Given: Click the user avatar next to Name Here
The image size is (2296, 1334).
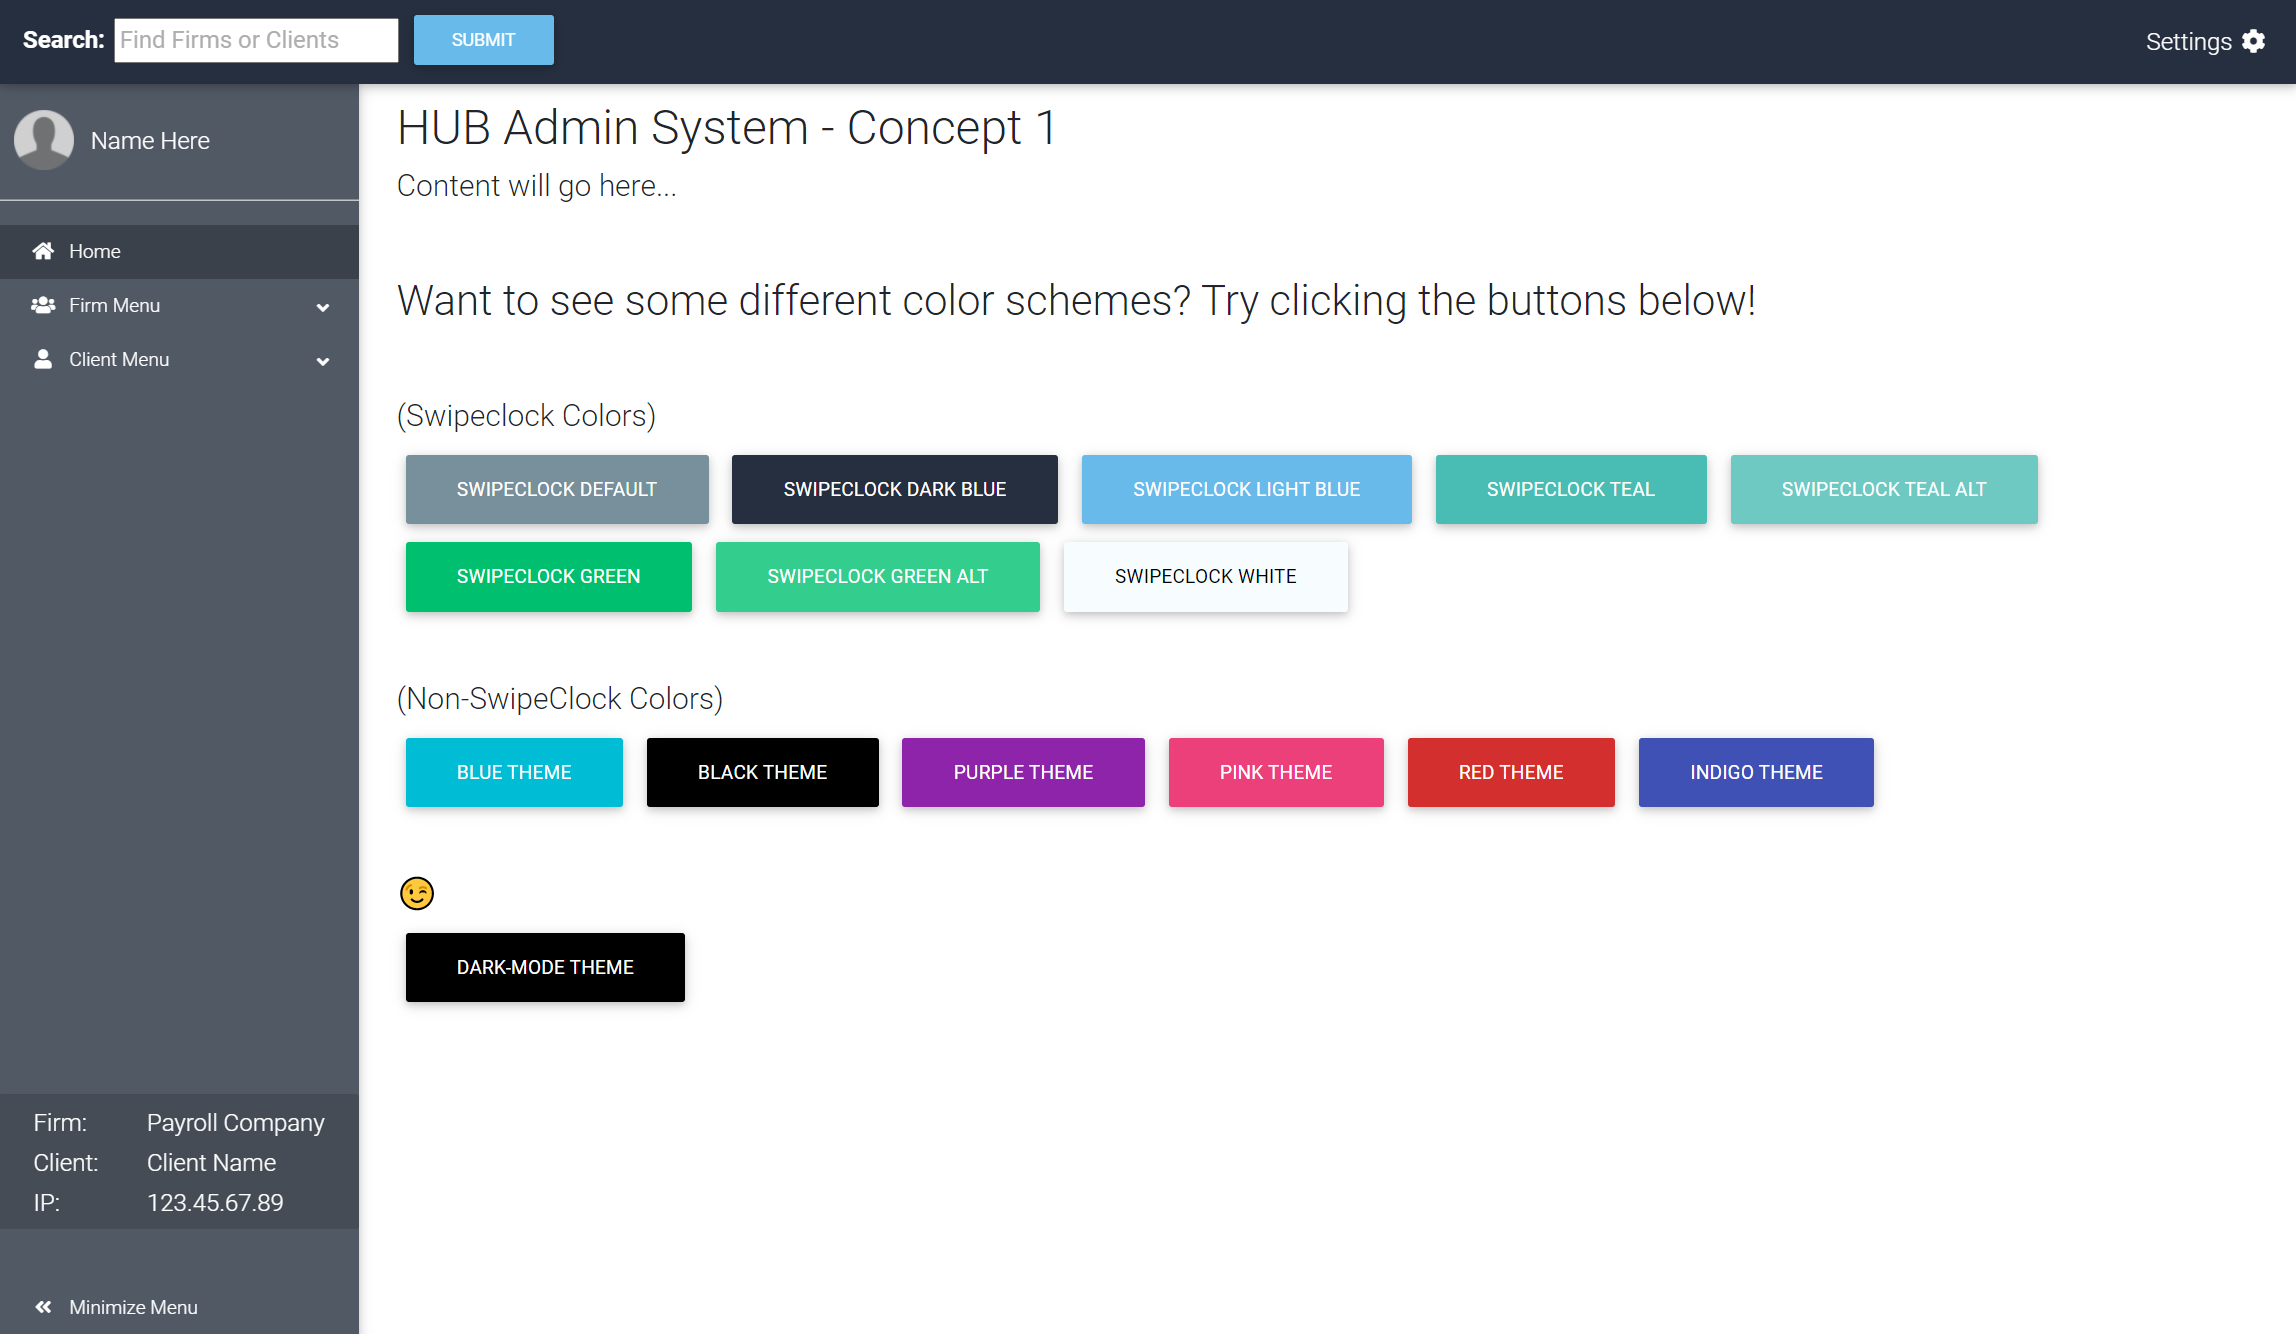Looking at the screenshot, I should [44, 140].
